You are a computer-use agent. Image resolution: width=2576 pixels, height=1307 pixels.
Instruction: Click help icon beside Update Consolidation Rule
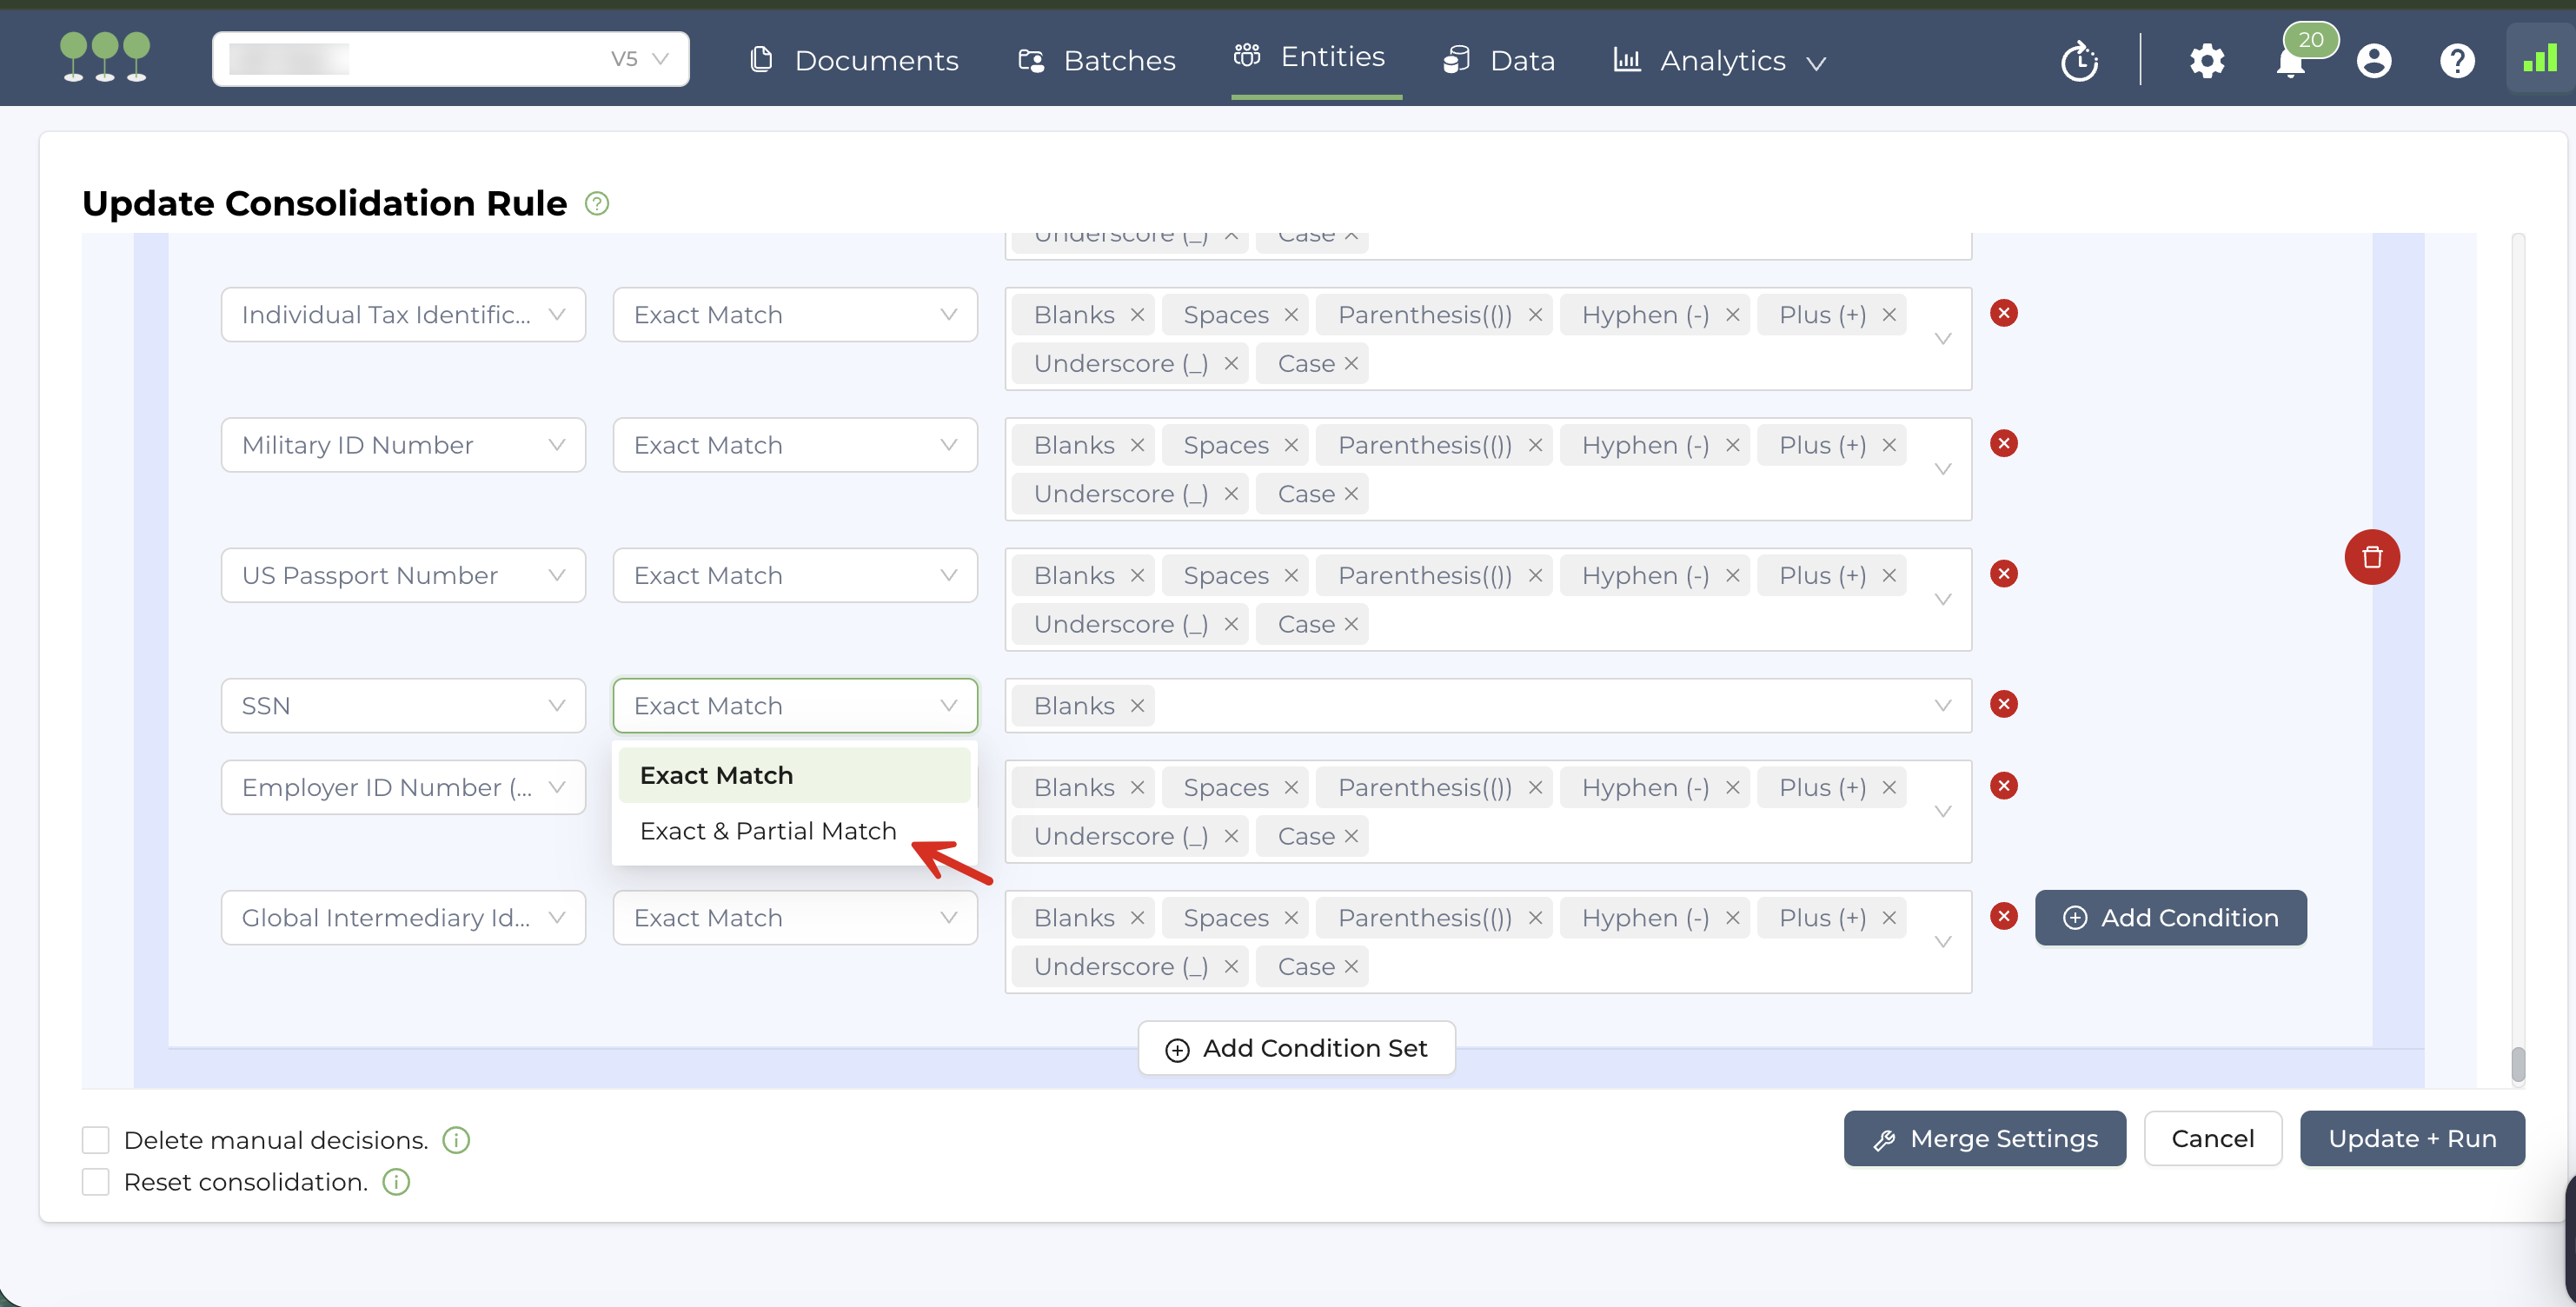coord(597,204)
